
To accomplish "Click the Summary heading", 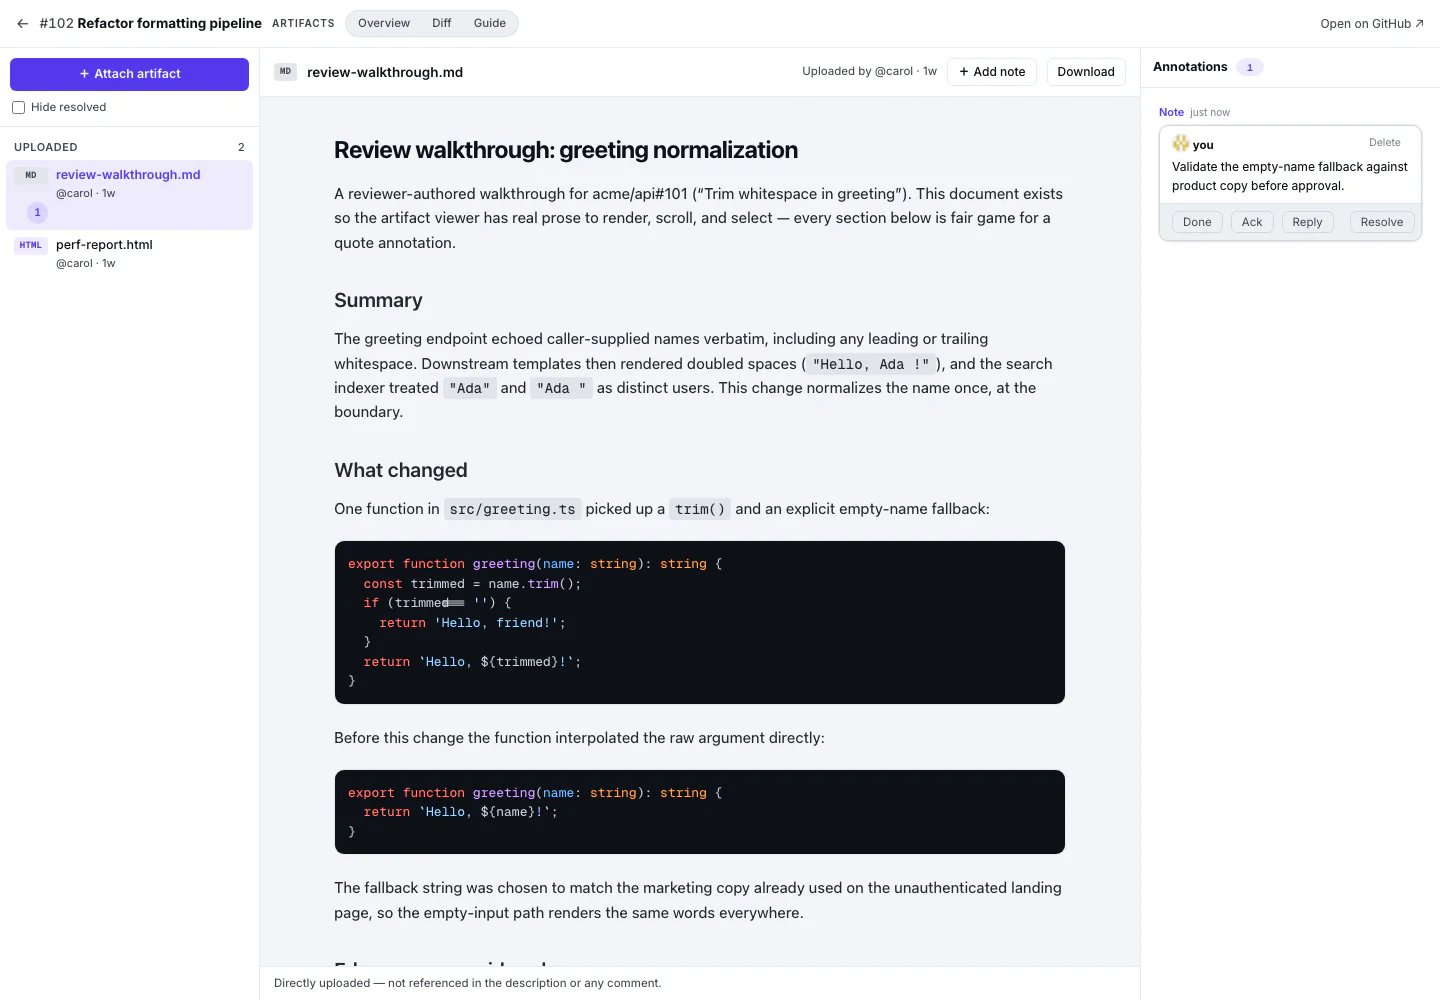I will [x=378, y=301].
